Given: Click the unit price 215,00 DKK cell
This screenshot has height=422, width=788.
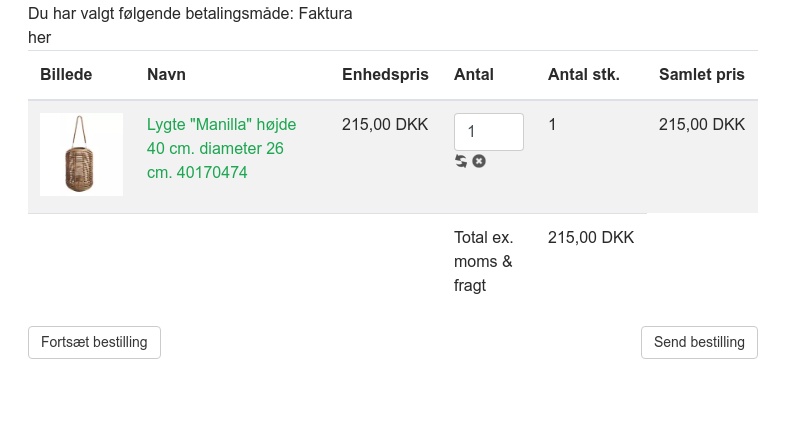Looking at the screenshot, I should coord(385,125).
